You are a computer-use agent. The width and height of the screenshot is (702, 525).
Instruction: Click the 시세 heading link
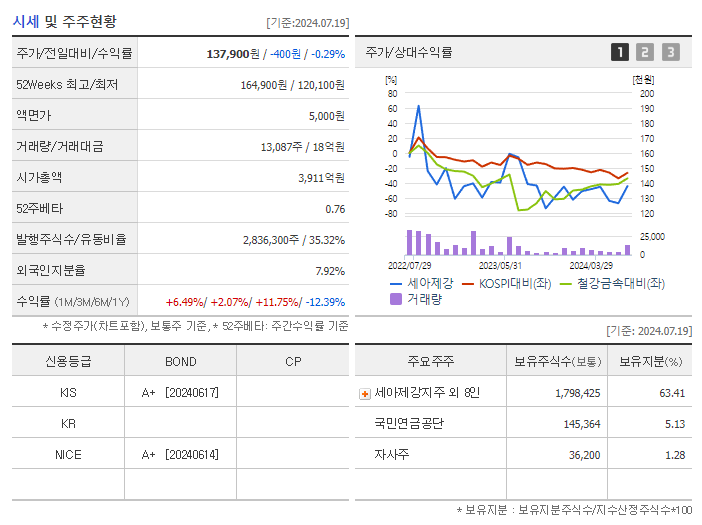[26, 21]
